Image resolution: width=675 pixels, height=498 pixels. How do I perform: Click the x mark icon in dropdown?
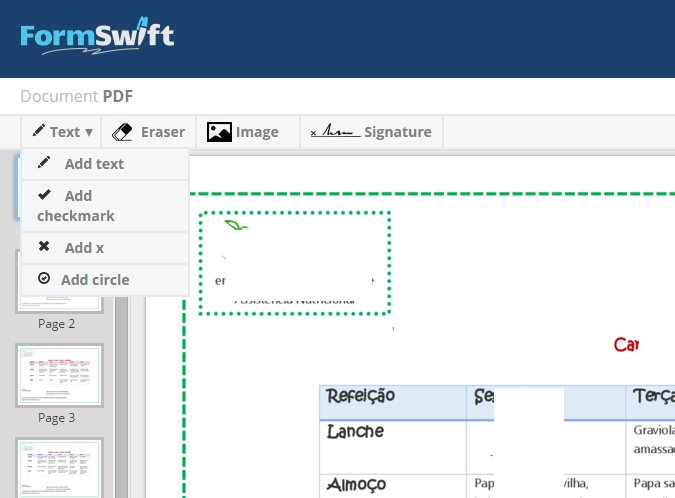[44, 247]
